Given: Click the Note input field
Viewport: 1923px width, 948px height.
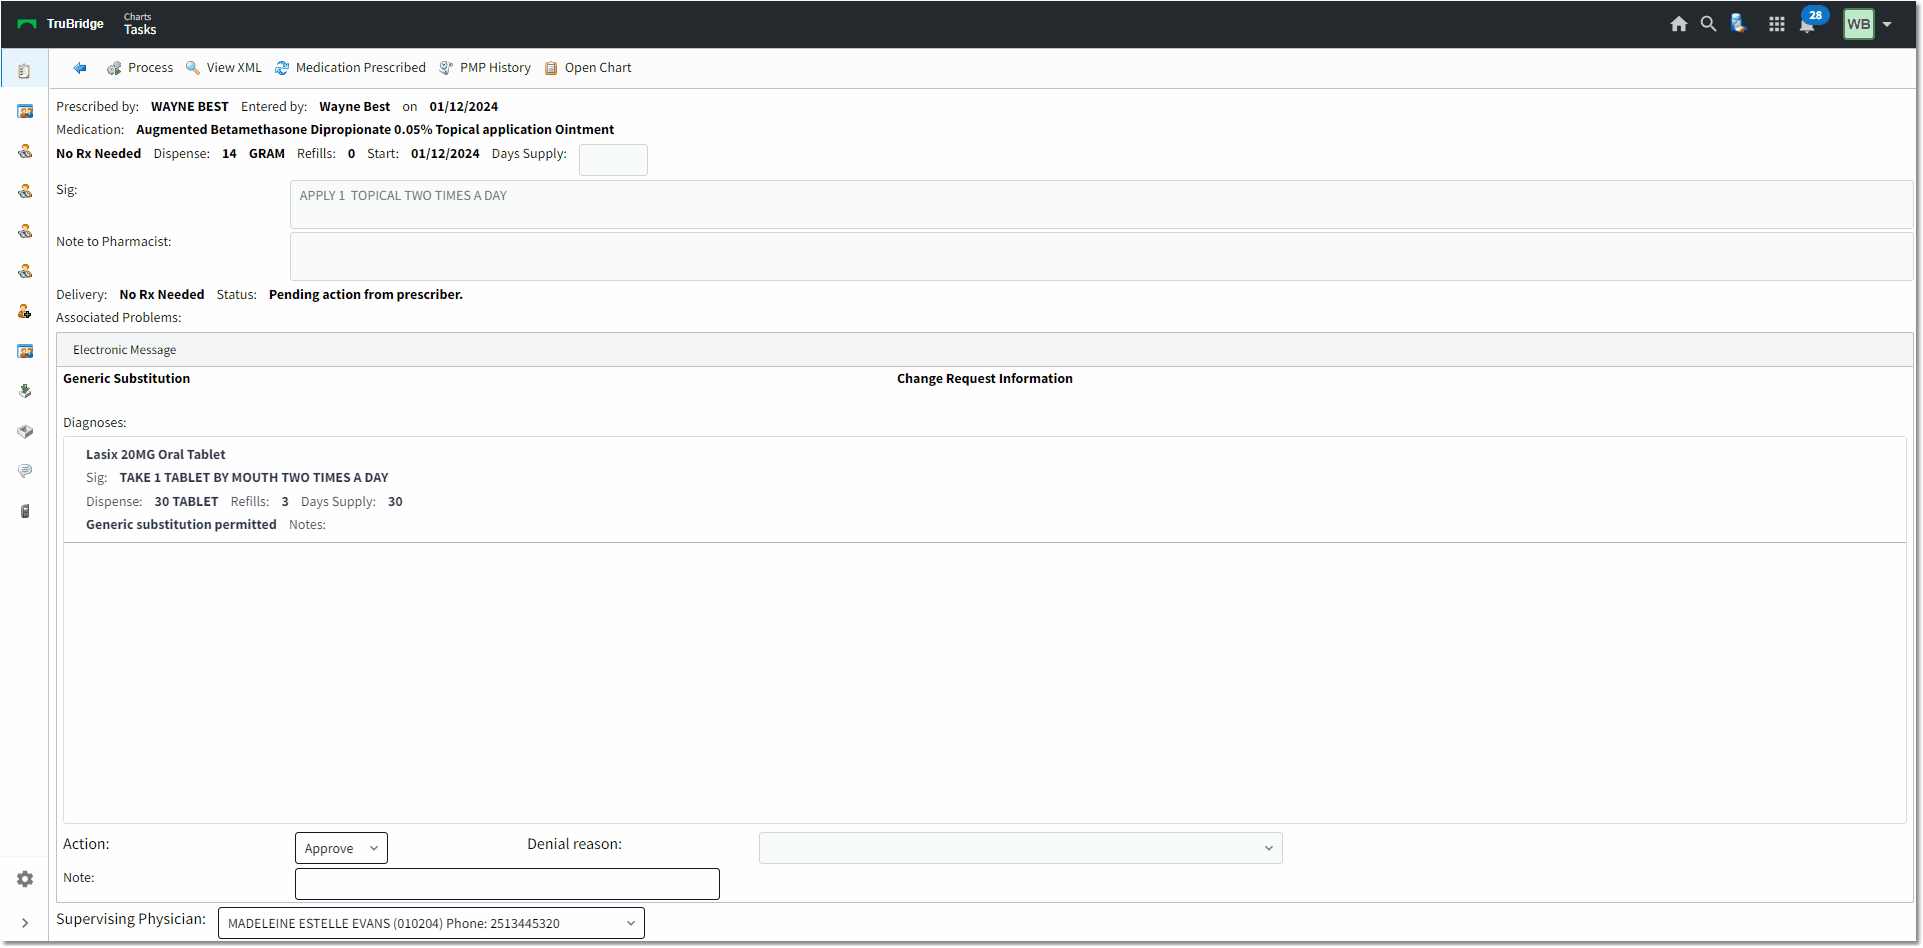Looking at the screenshot, I should (507, 884).
